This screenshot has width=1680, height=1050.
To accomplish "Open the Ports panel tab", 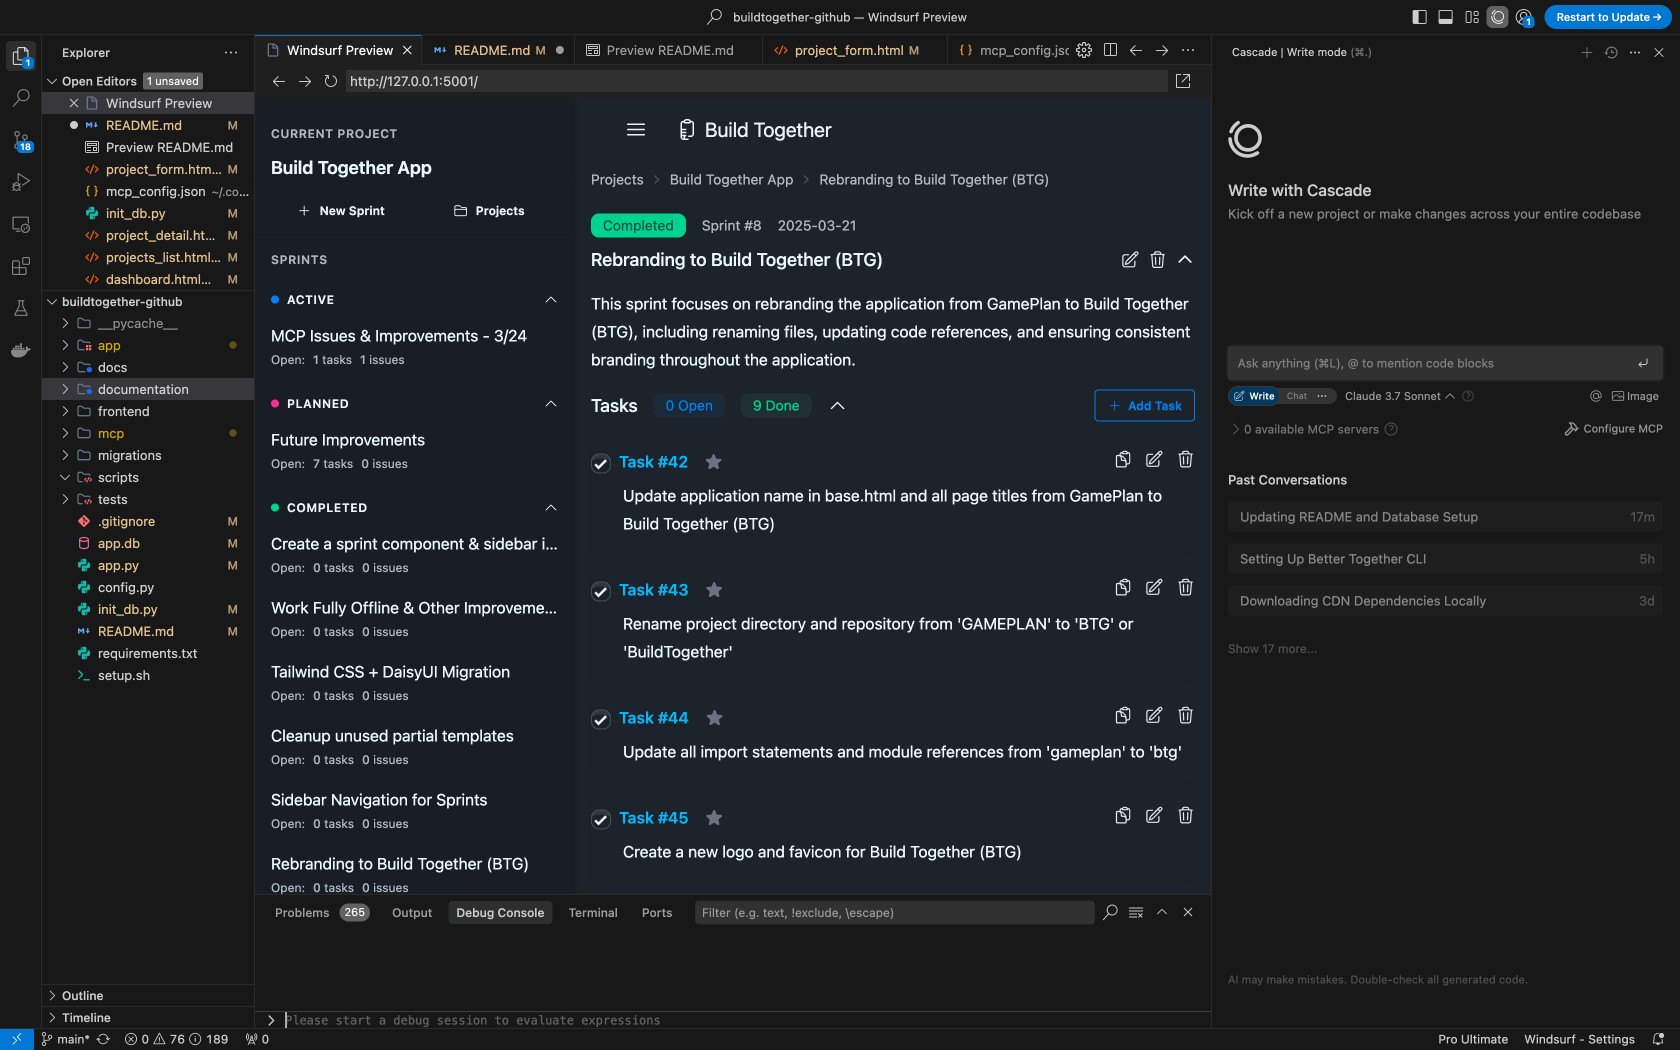I will pos(657,913).
